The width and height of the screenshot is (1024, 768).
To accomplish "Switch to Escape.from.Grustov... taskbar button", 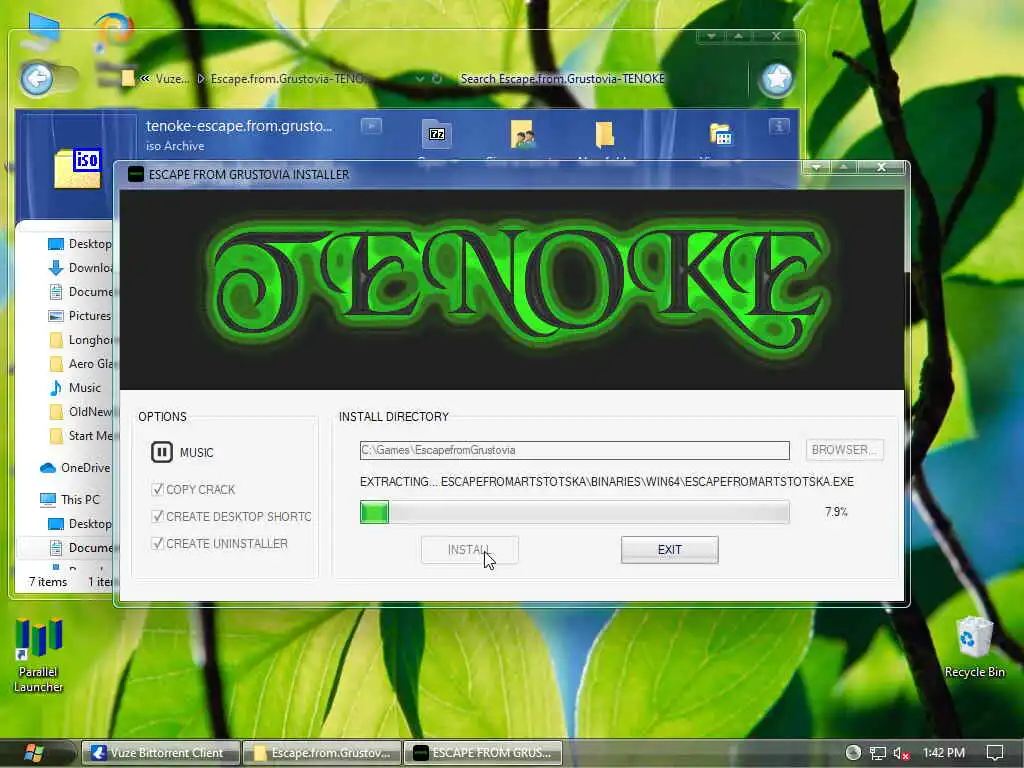I will [323, 753].
